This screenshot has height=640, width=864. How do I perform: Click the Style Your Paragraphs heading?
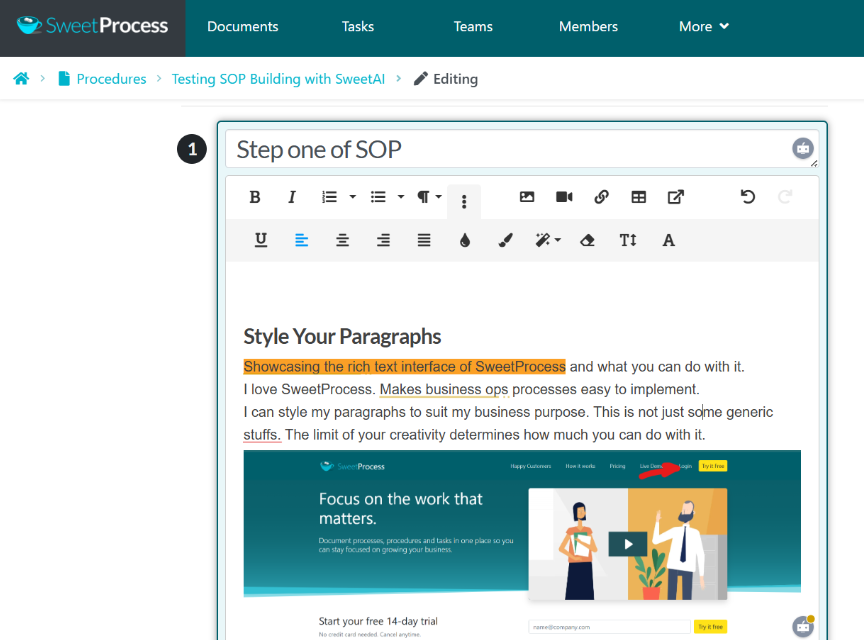click(342, 336)
